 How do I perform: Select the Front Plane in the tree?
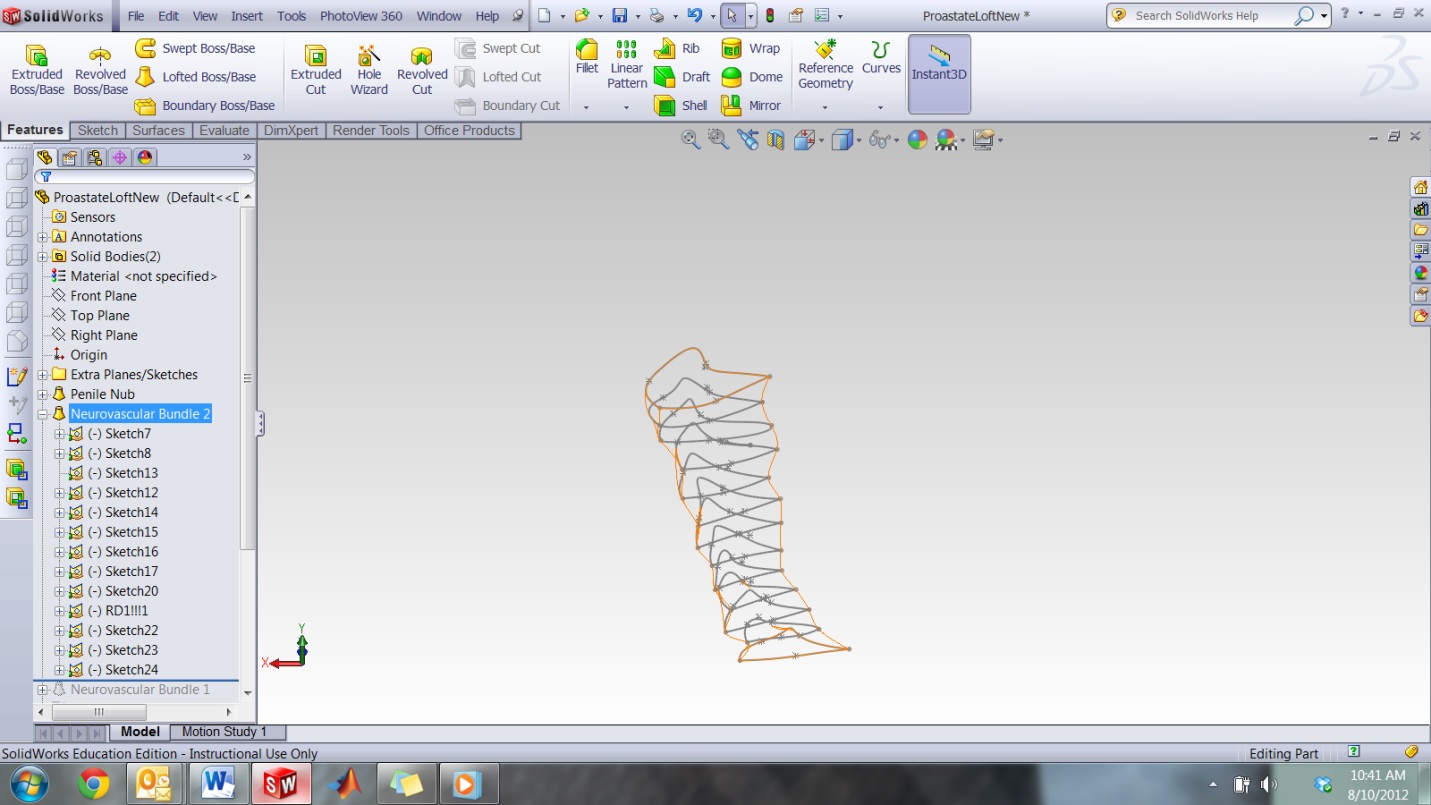(103, 296)
